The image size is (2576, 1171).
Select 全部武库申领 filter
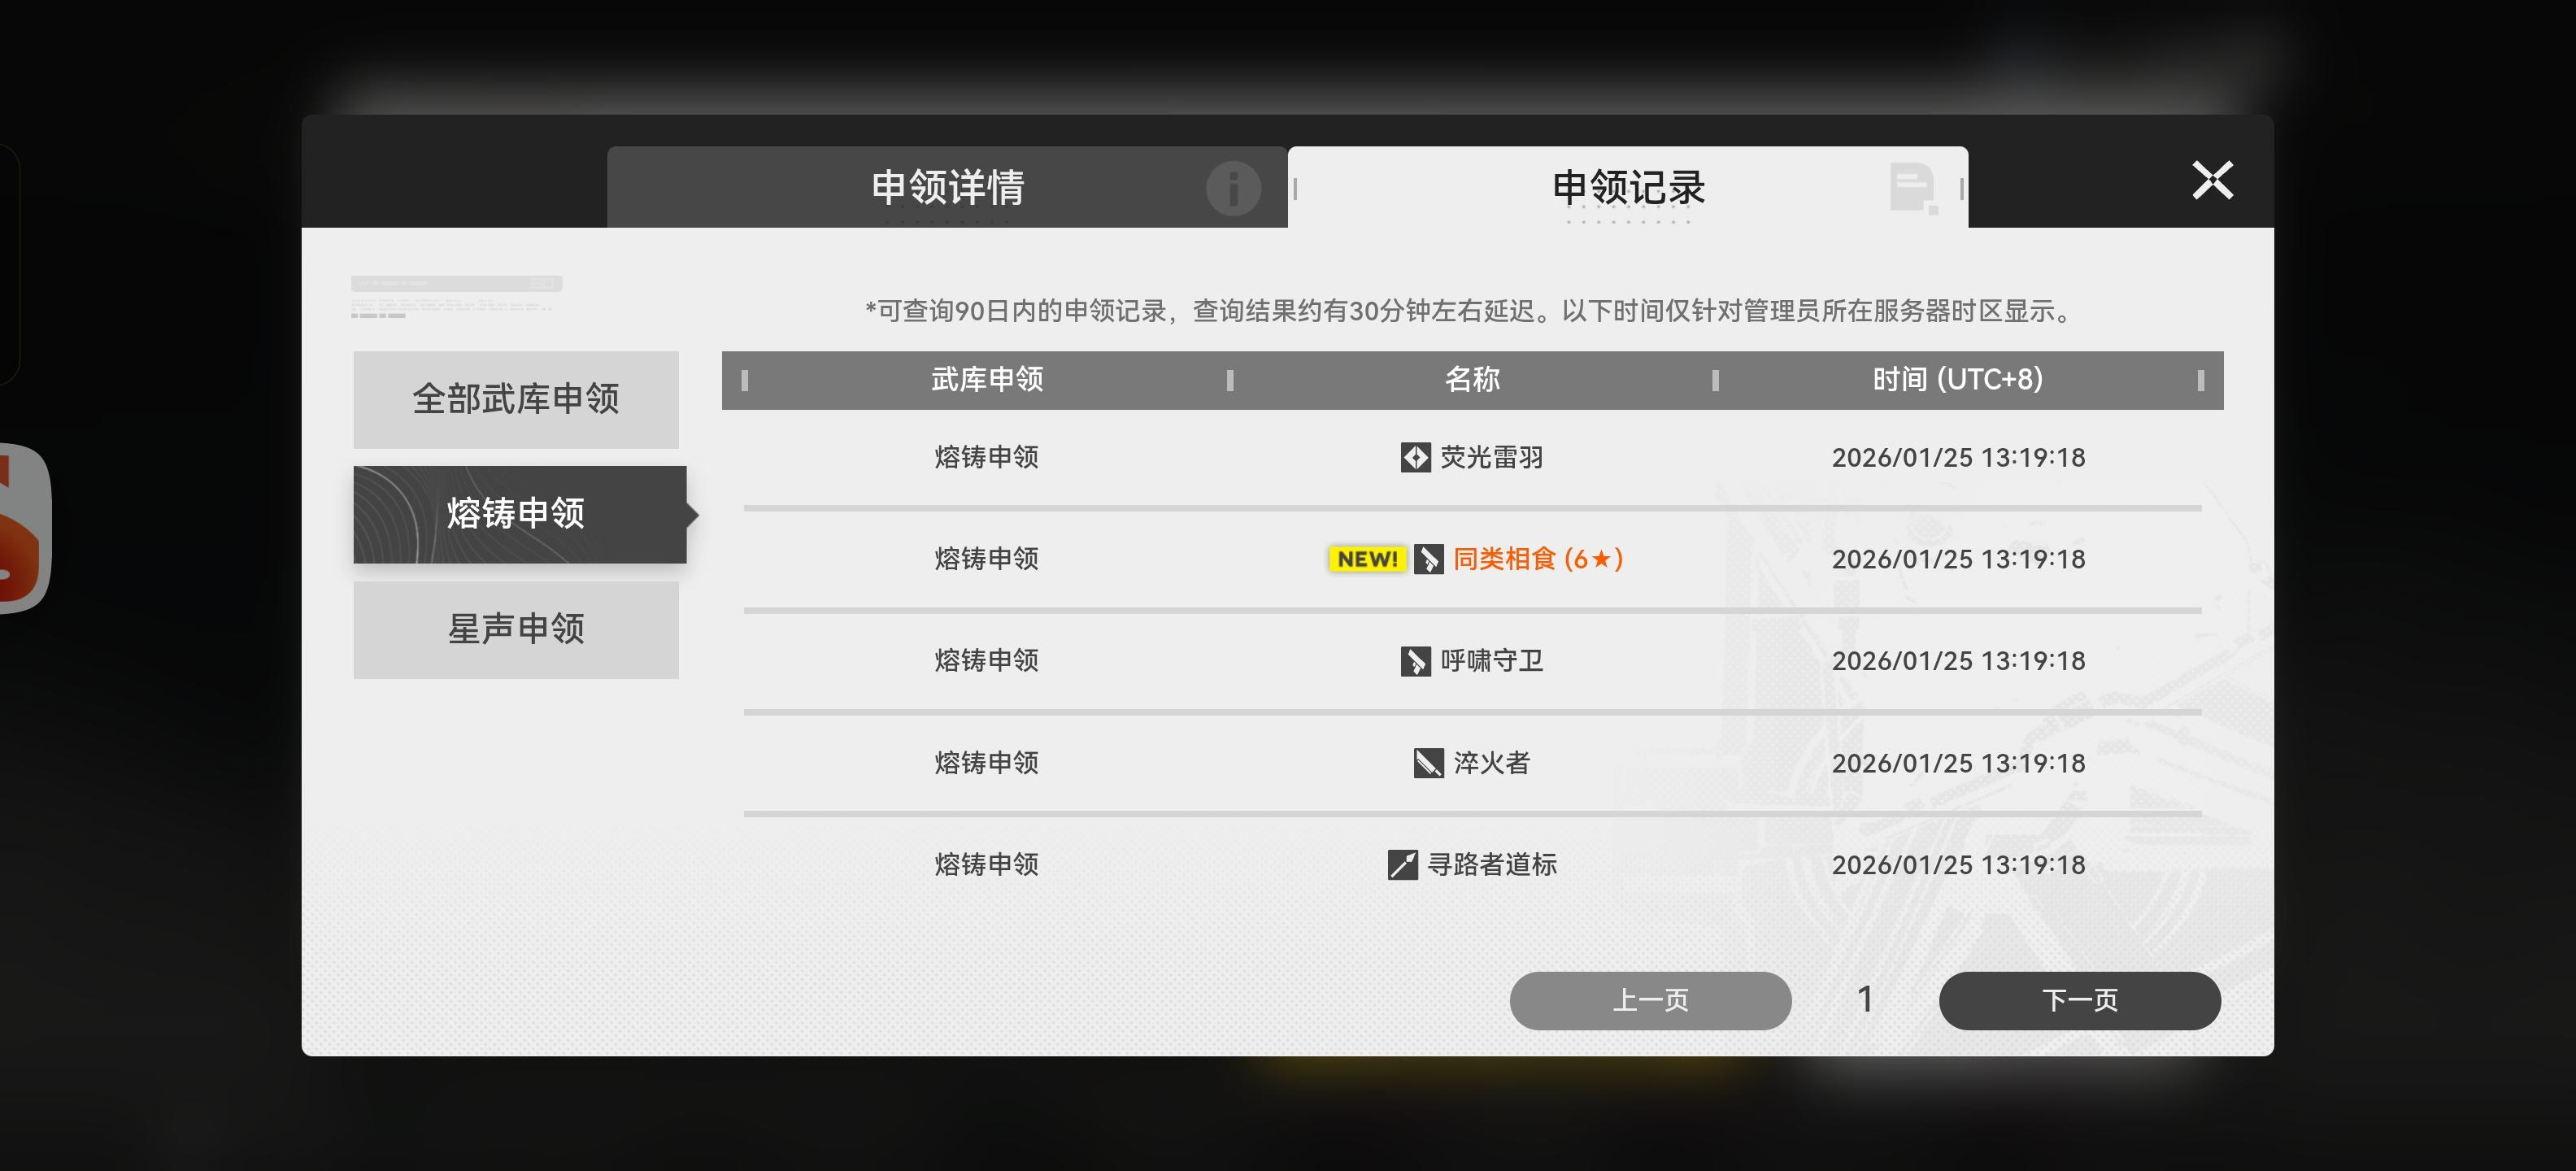click(516, 399)
